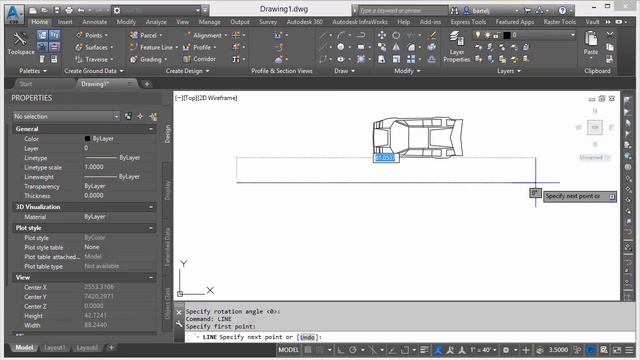Select the Mirror tool in Modify panel
The height and width of the screenshot is (360, 640).
(x=396, y=47)
